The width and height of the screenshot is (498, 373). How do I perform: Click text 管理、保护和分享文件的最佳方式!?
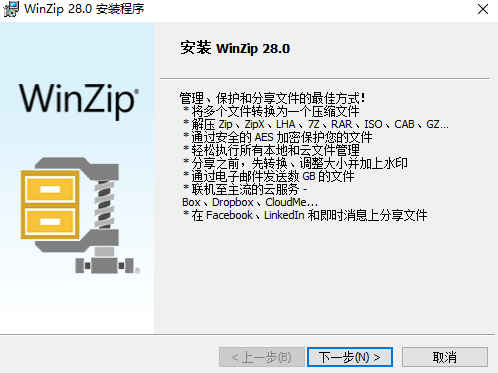tap(272, 98)
